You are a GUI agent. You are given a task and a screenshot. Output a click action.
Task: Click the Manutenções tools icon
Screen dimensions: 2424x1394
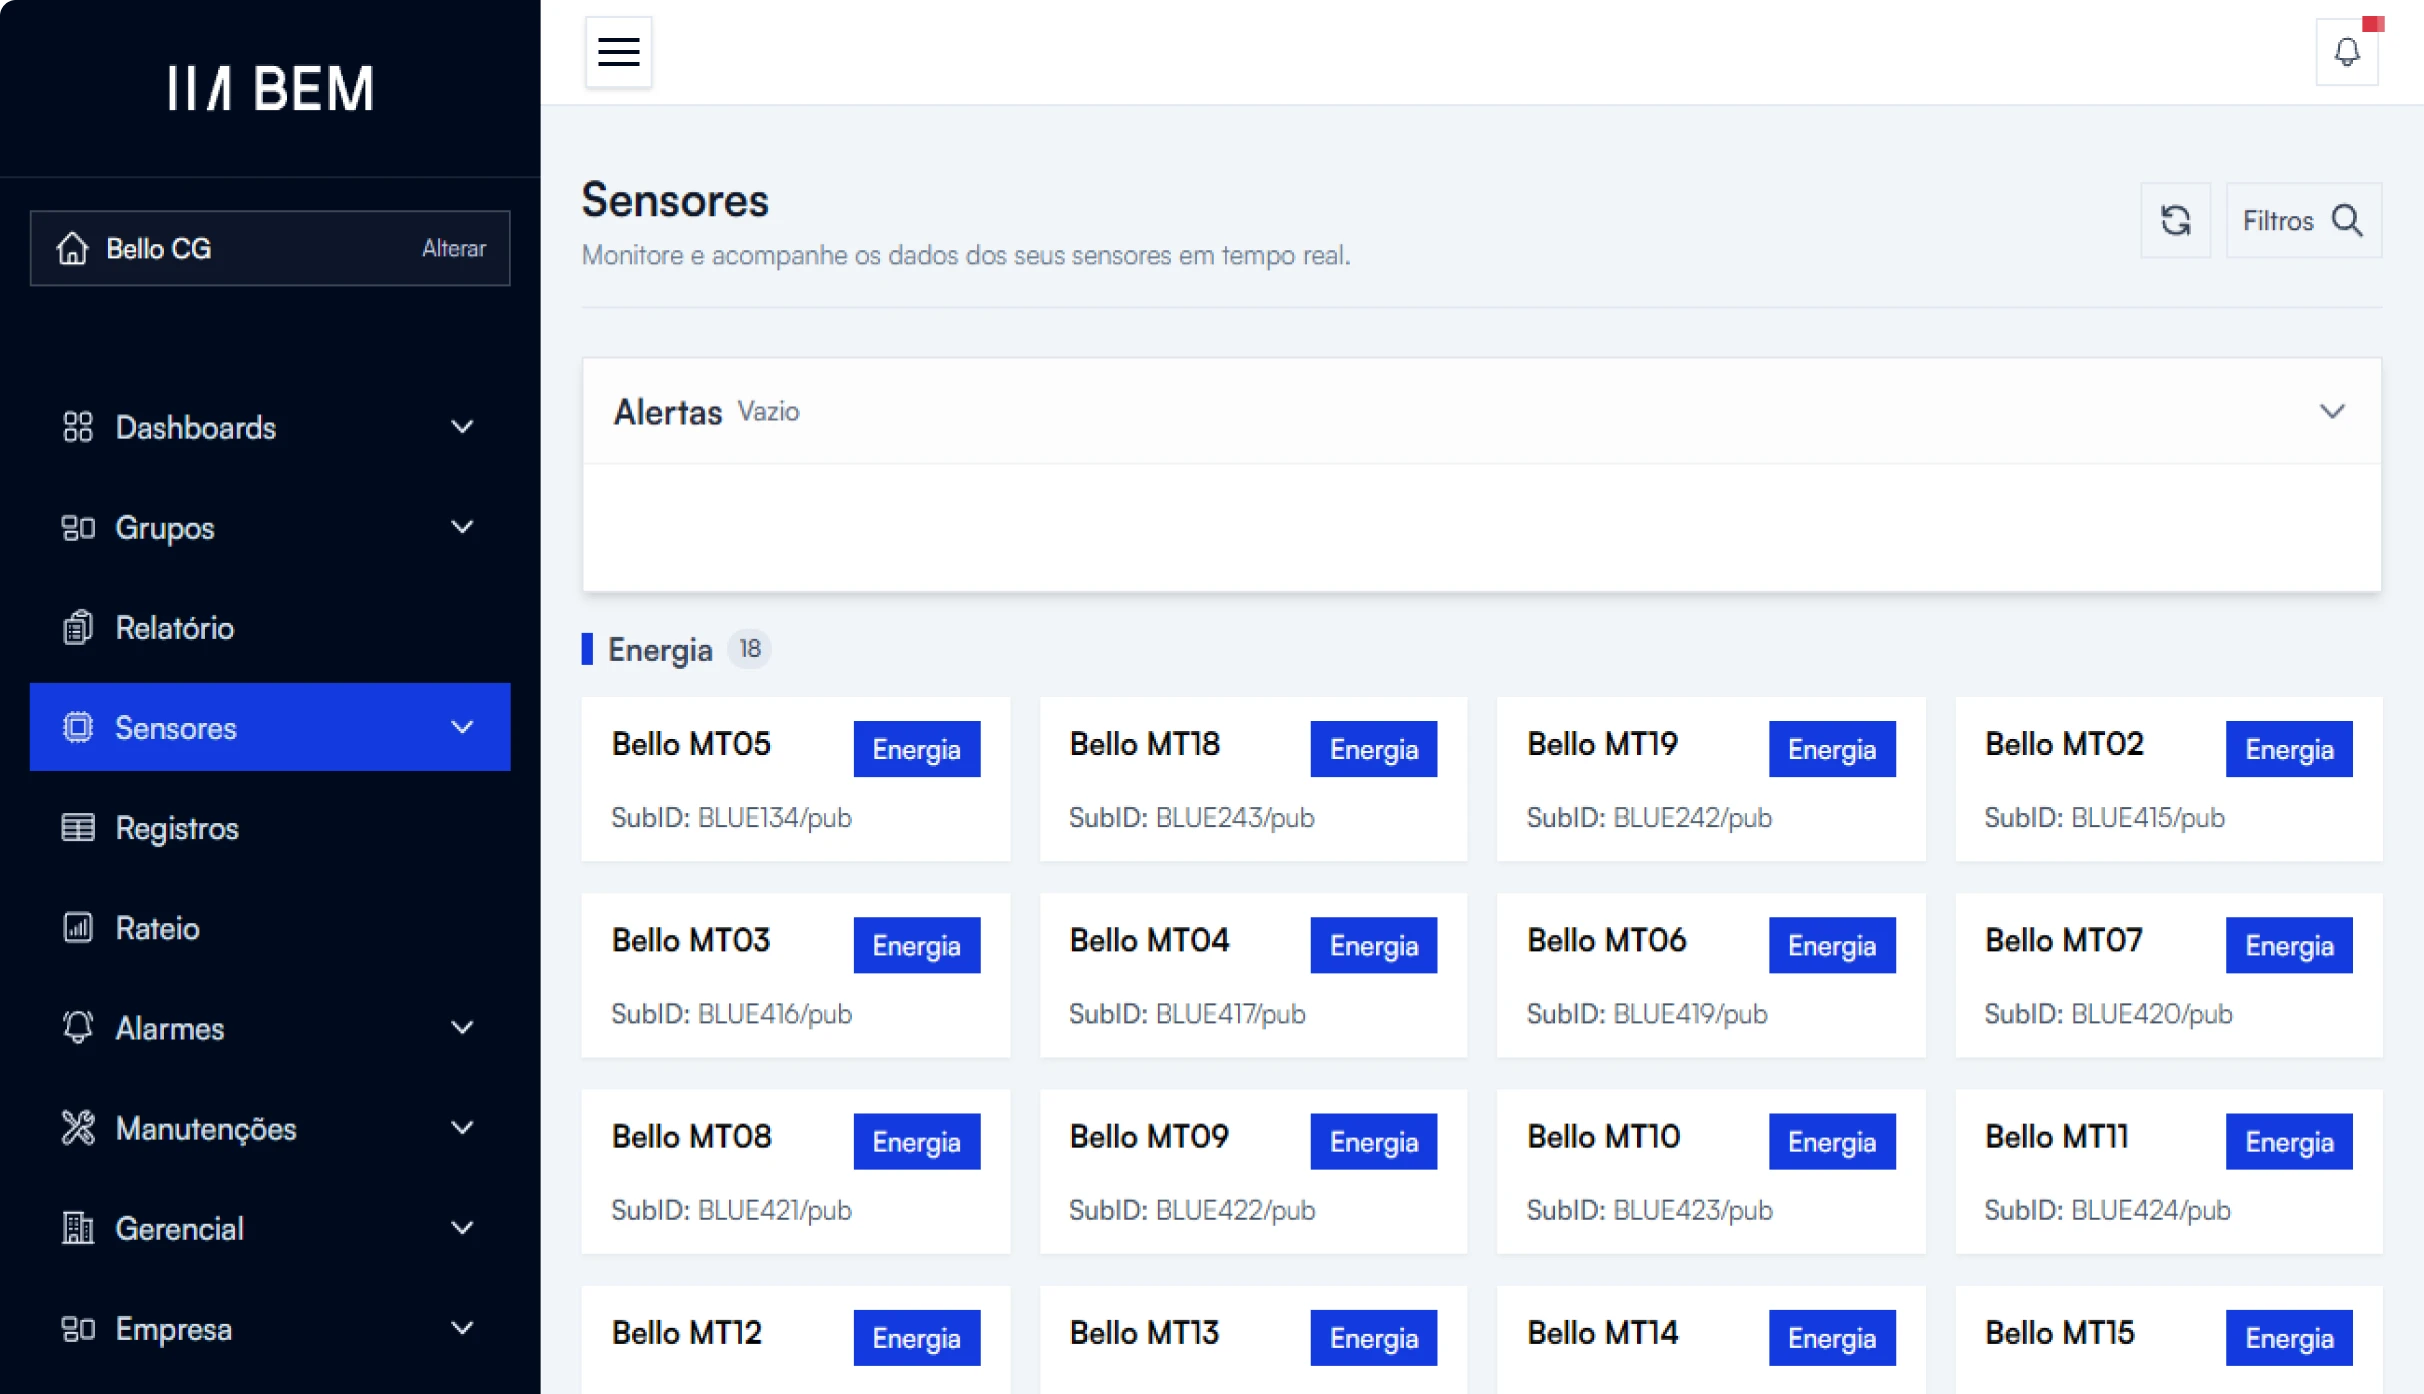[78, 1127]
